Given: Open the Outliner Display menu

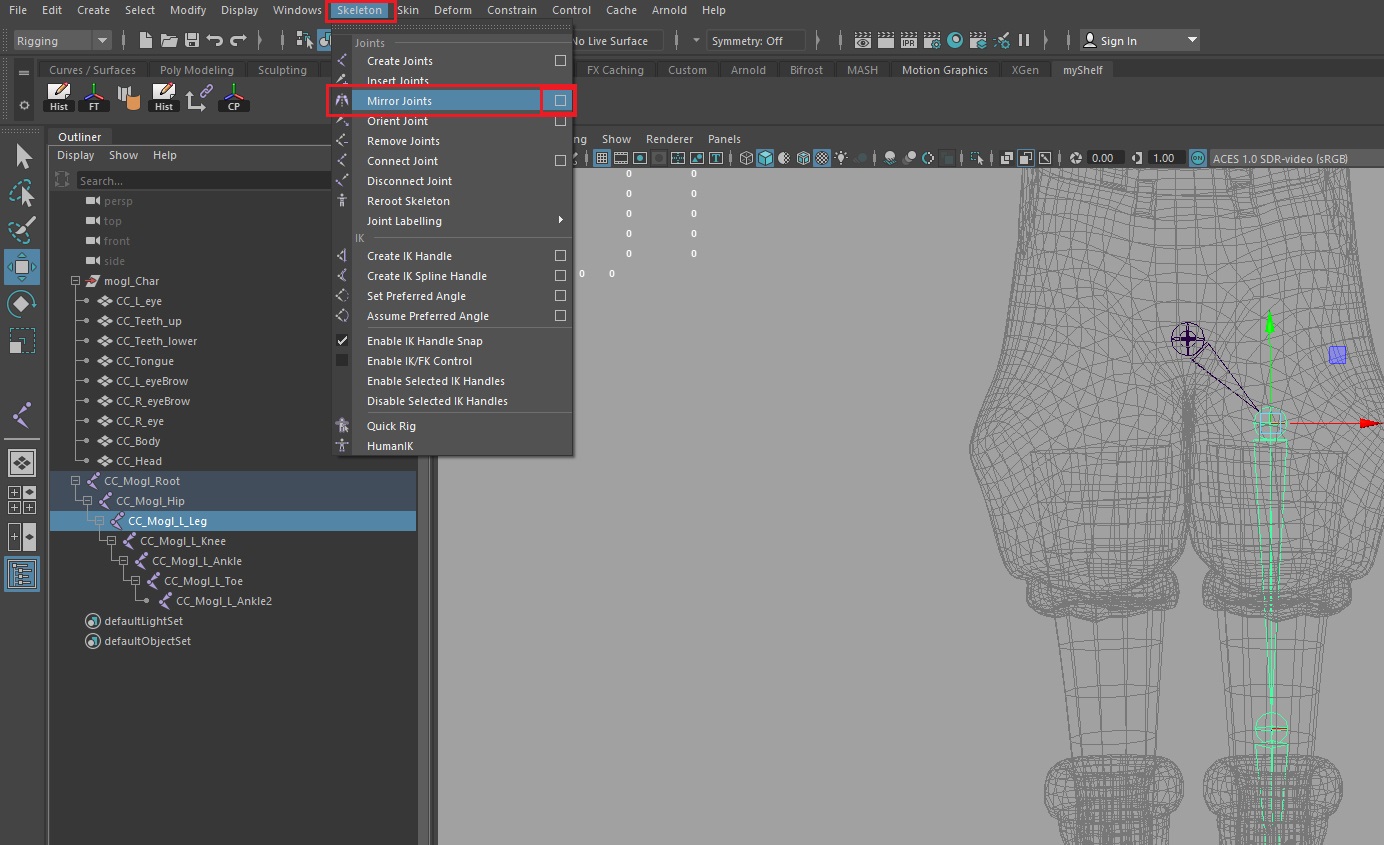Looking at the screenshot, I should point(76,155).
